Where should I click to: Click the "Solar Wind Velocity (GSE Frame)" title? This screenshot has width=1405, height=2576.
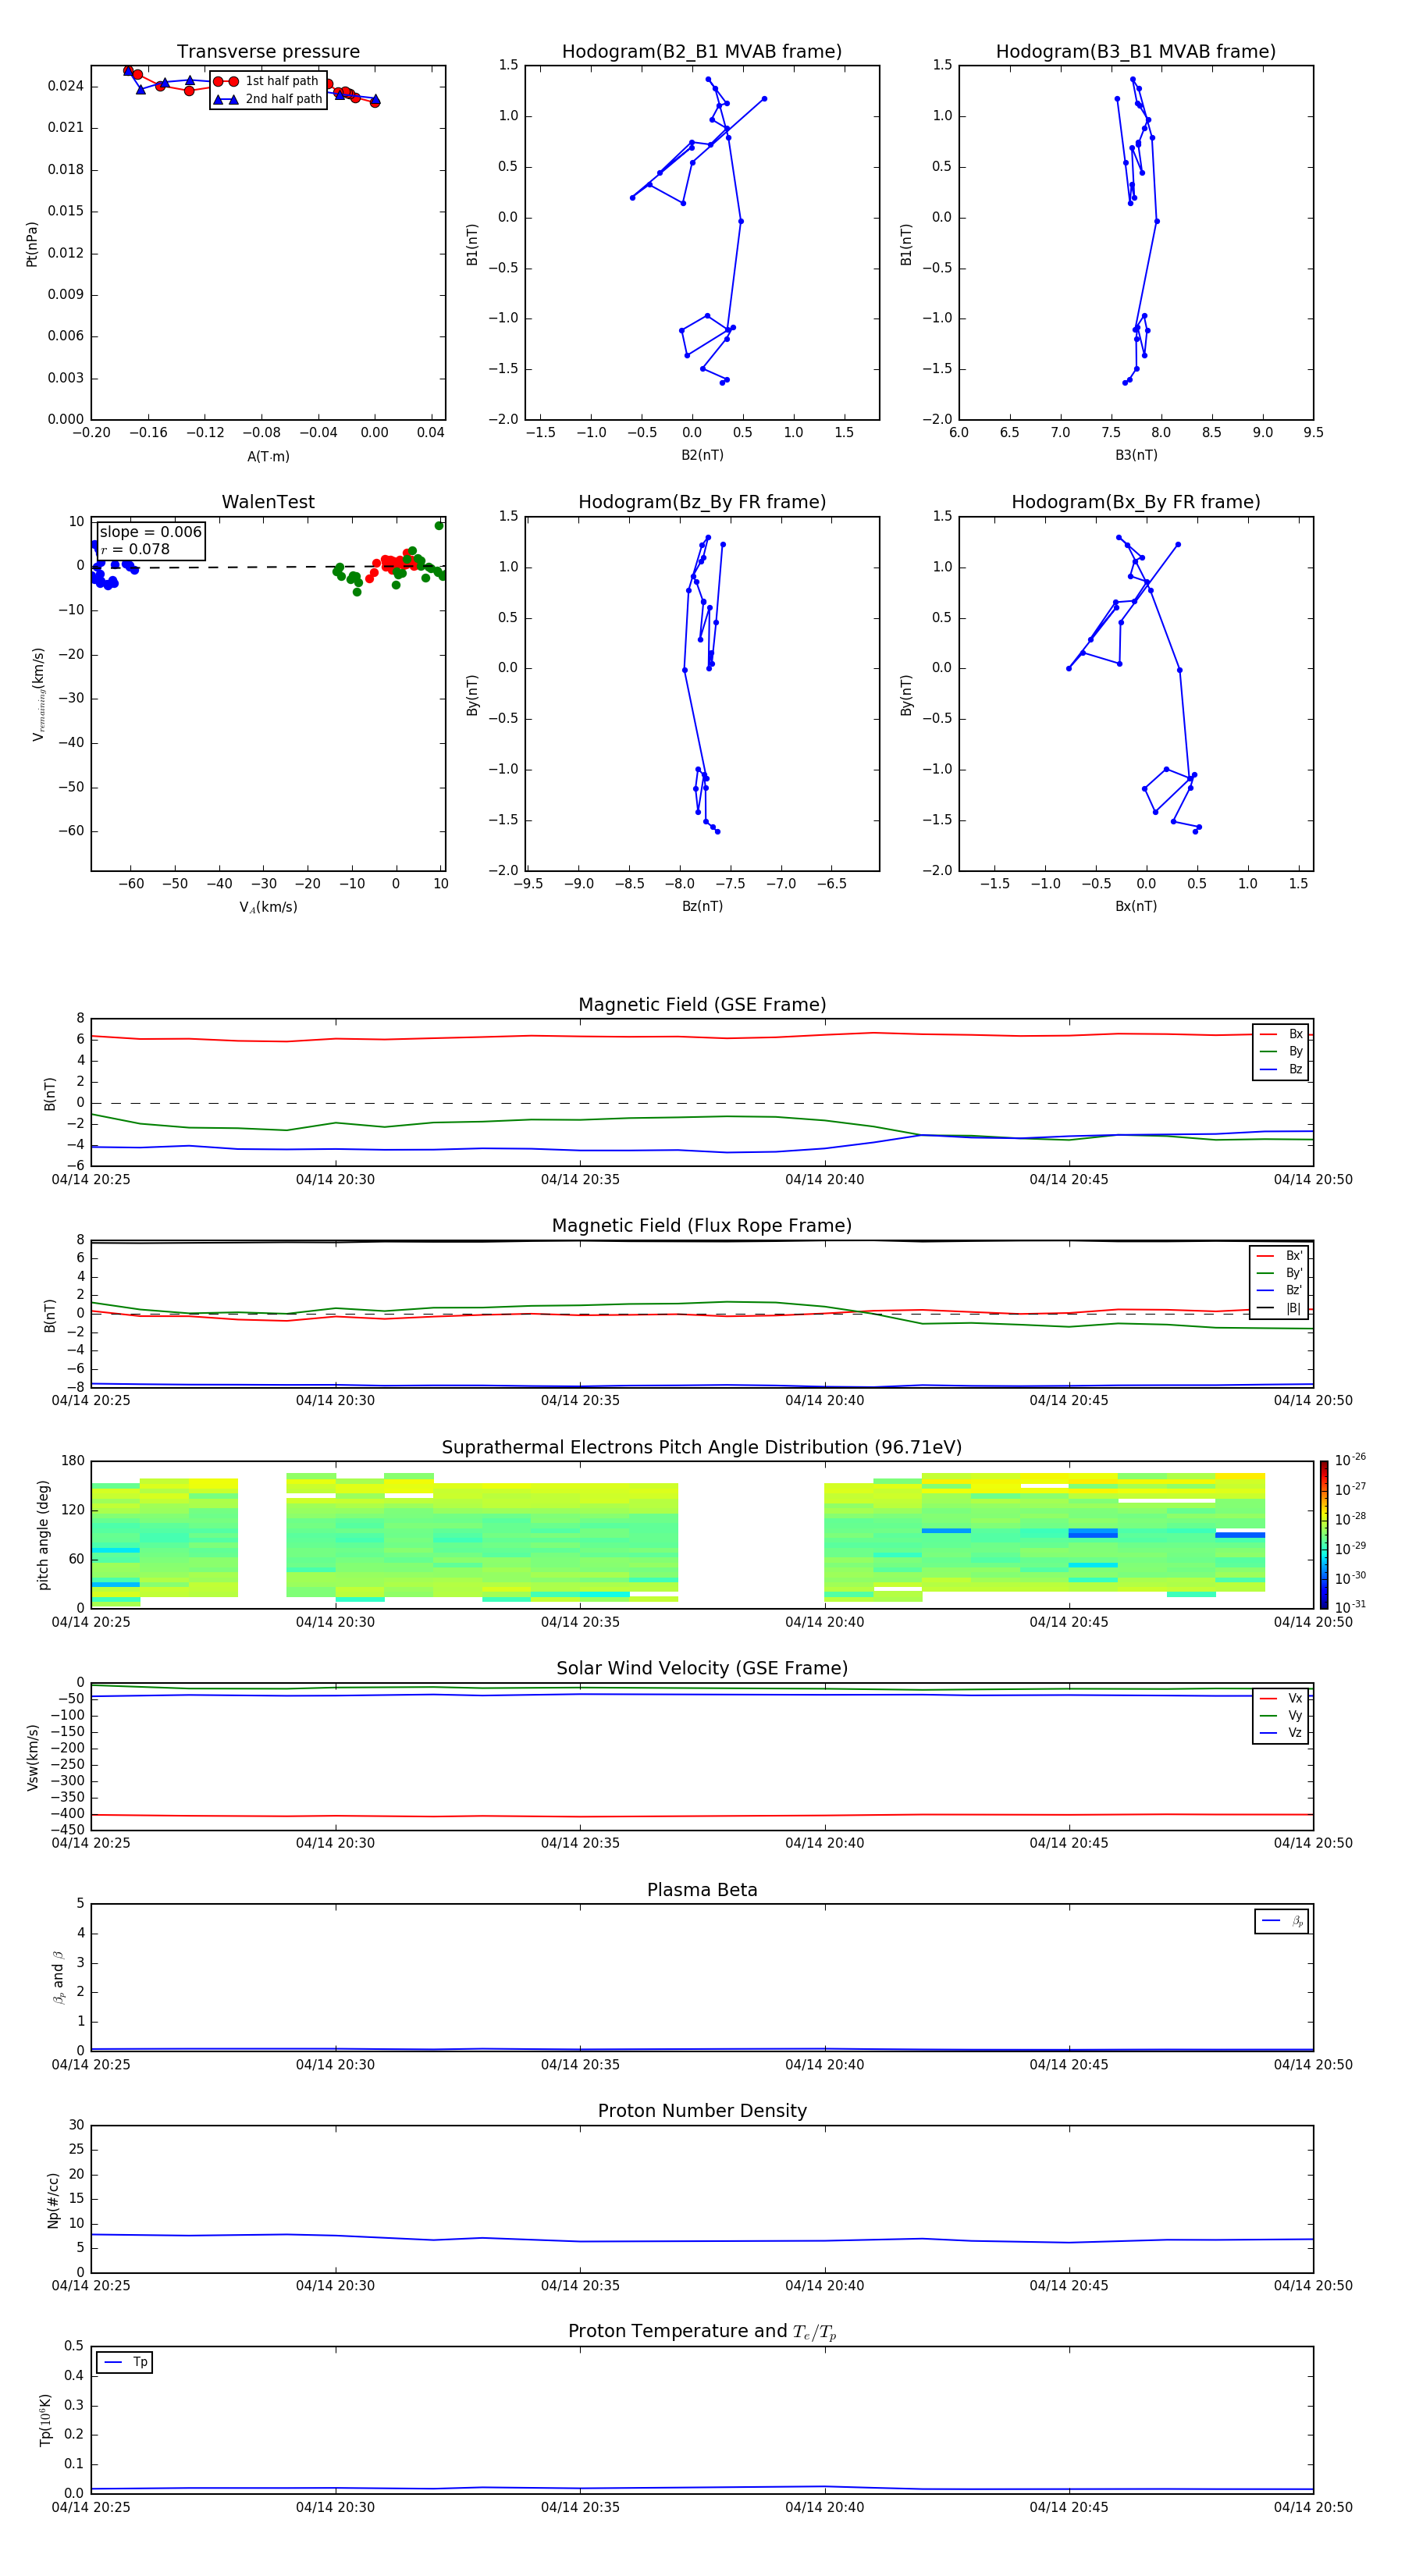pos(702,1669)
